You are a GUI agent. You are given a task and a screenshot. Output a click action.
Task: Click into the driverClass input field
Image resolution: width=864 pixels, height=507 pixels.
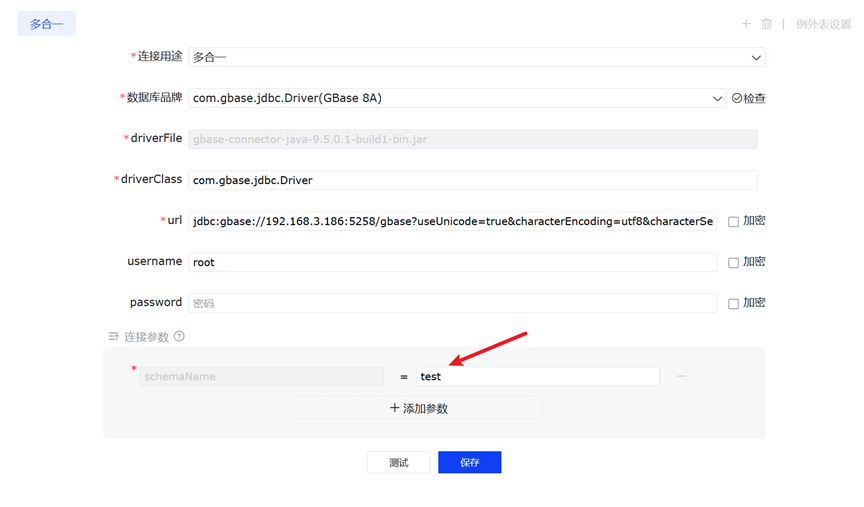point(472,180)
